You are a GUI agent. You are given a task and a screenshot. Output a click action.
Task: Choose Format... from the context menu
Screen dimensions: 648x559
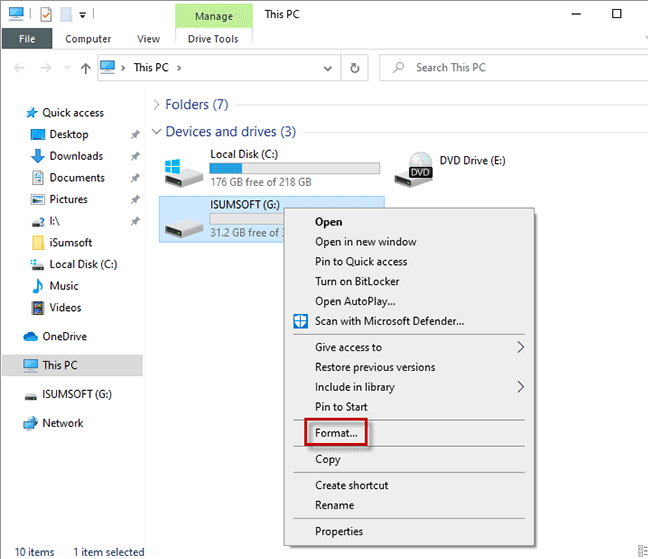tap(336, 433)
